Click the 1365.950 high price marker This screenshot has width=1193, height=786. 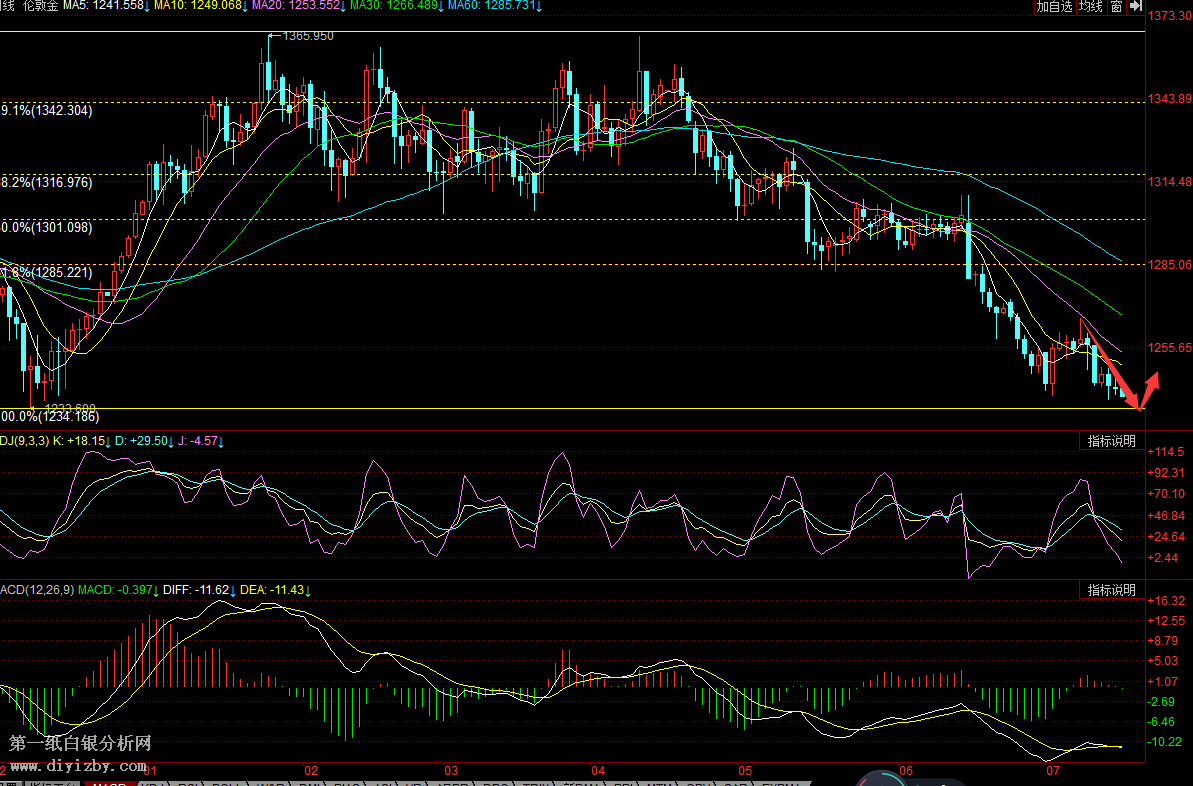[307, 36]
